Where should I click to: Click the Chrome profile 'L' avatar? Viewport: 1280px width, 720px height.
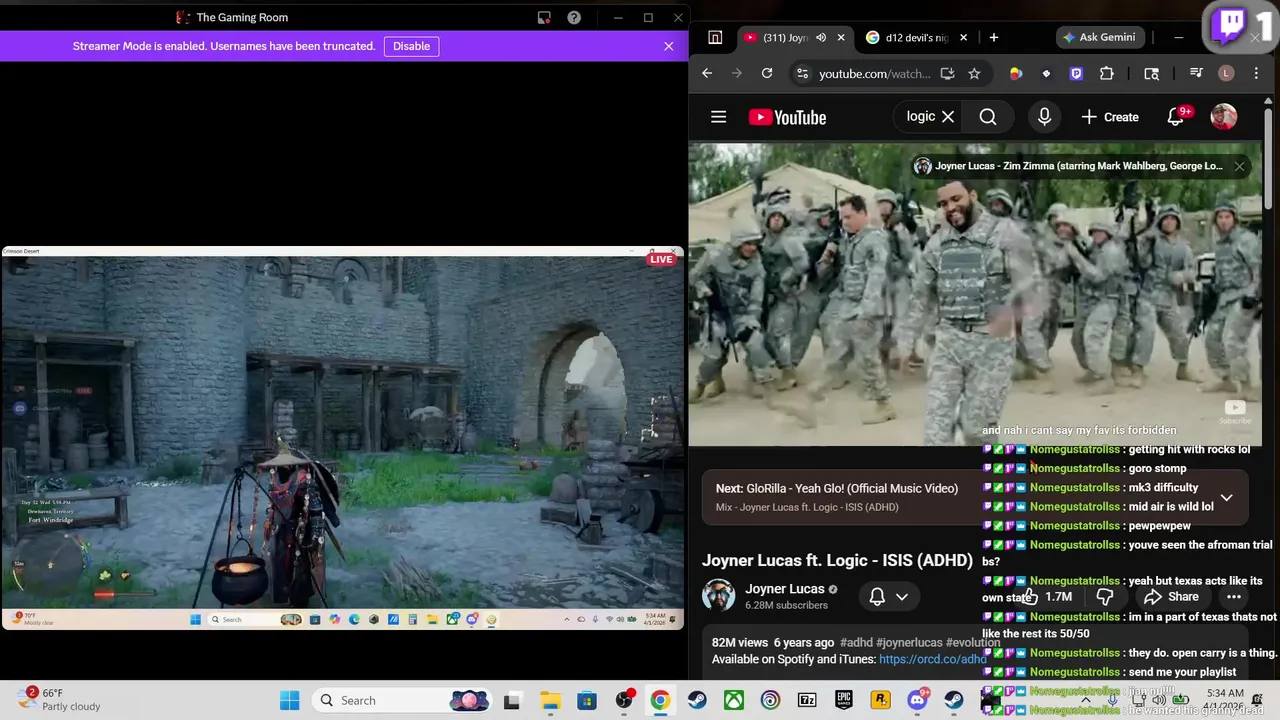click(x=1226, y=73)
